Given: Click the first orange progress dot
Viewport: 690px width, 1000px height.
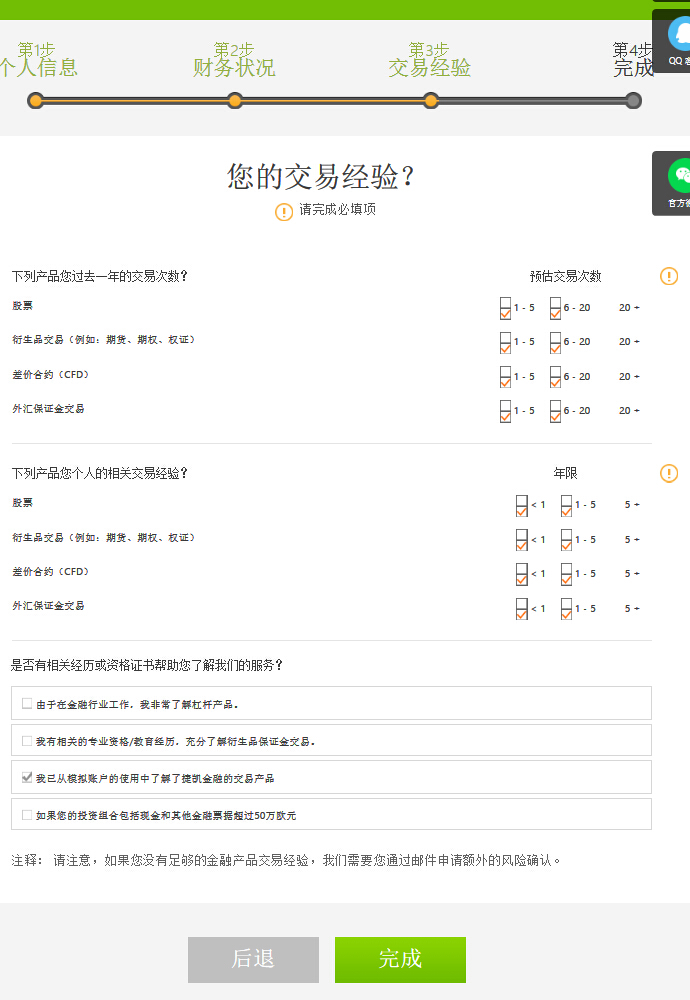Looking at the screenshot, I should [x=36, y=101].
